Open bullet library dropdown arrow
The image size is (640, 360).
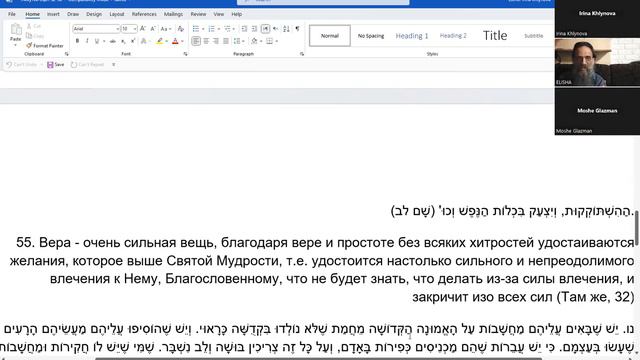(203, 29)
